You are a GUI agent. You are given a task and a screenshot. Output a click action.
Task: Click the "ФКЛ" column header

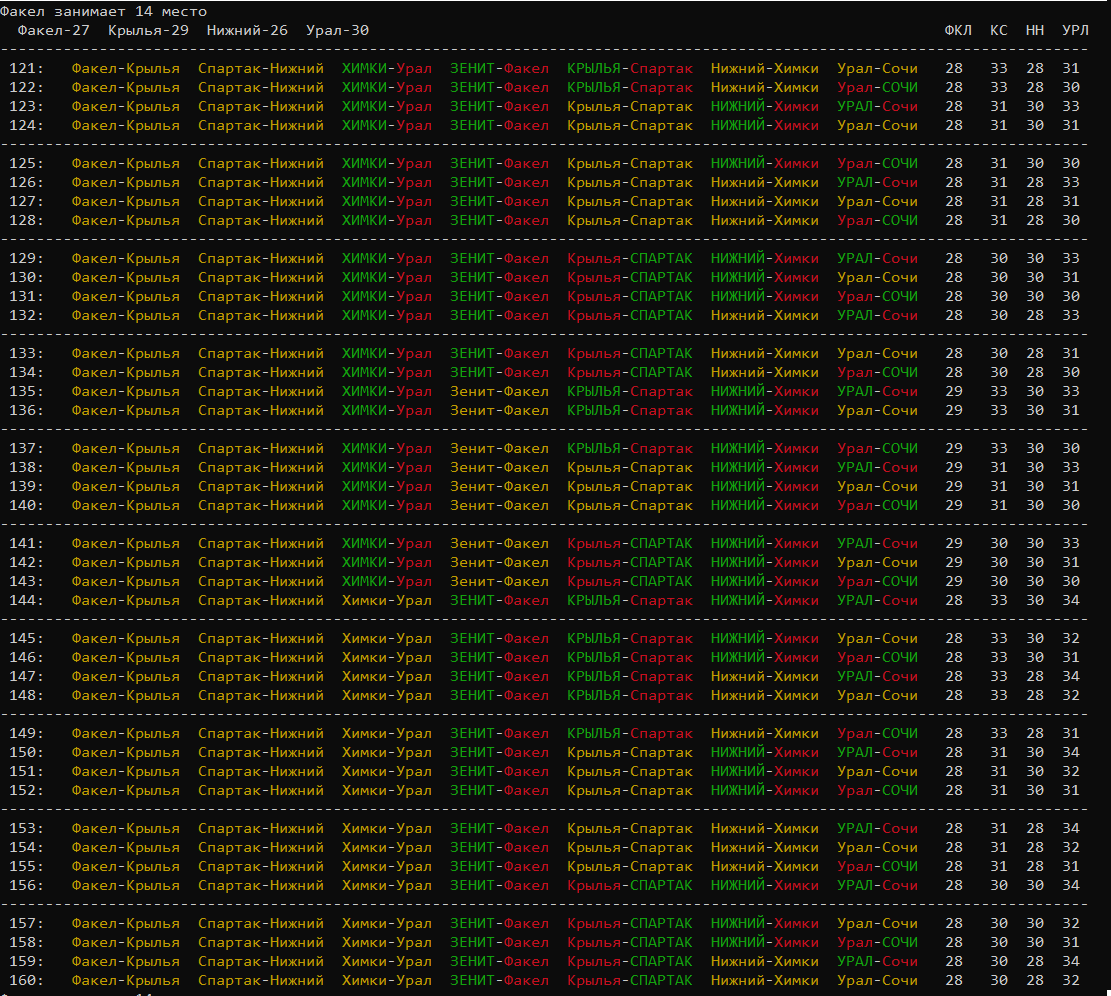point(958,30)
